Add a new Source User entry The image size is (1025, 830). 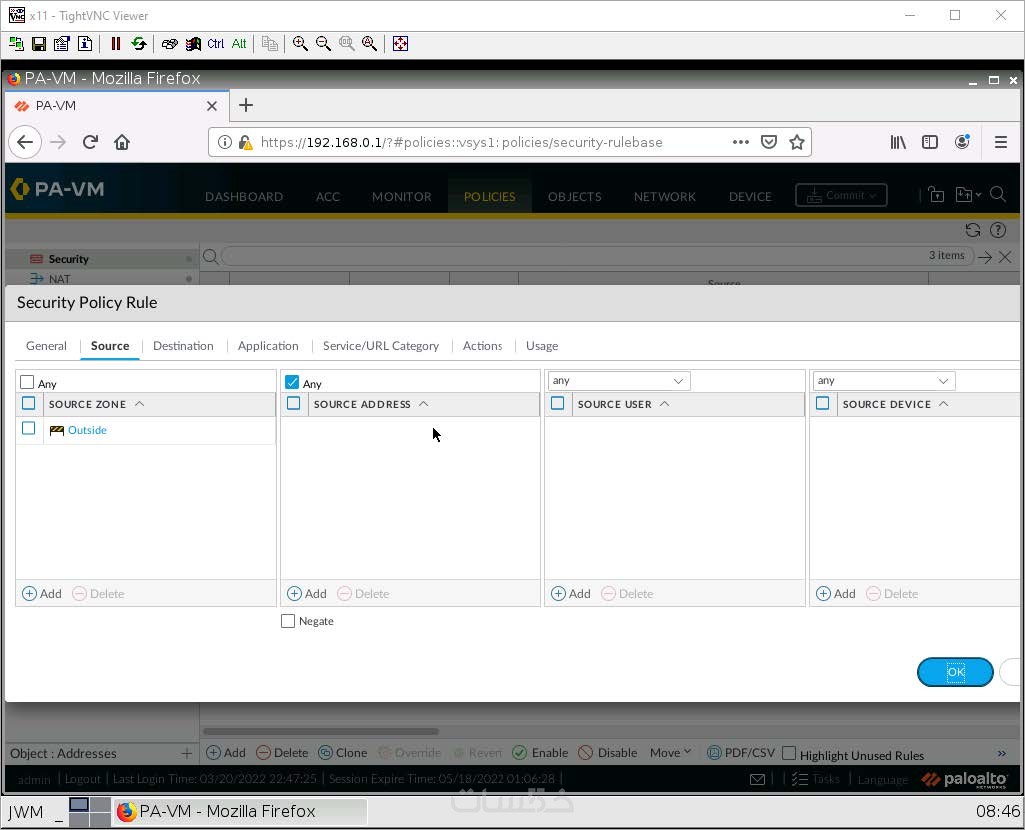tap(571, 593)
